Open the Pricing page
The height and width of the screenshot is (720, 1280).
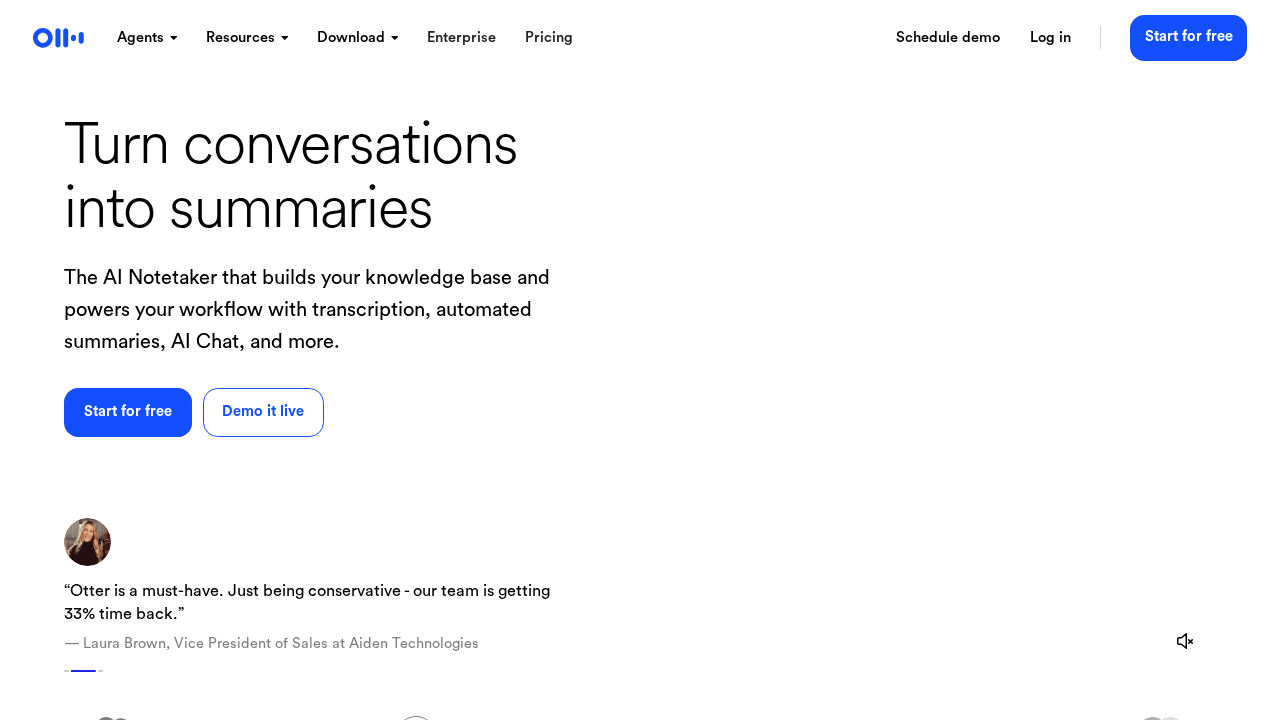coord(548,38)
